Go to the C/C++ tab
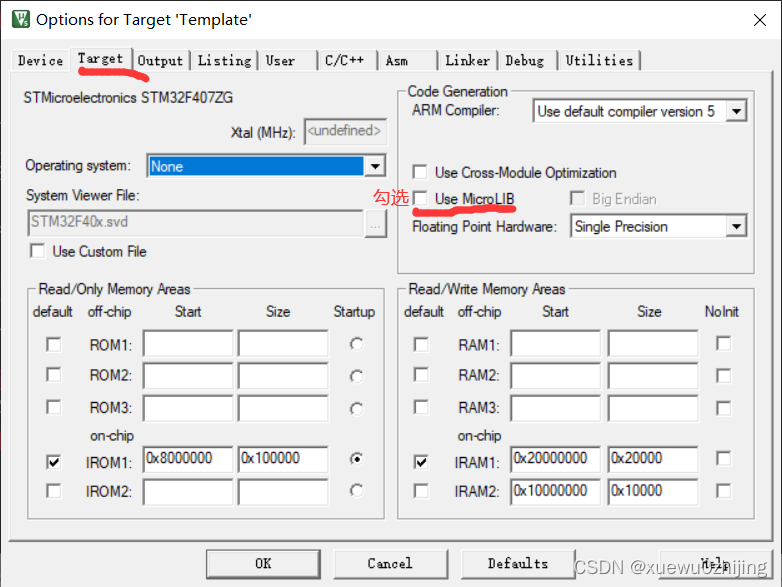The width and height of the screenshot is (782, 587). pyautogui.click(x=347, y=60)
